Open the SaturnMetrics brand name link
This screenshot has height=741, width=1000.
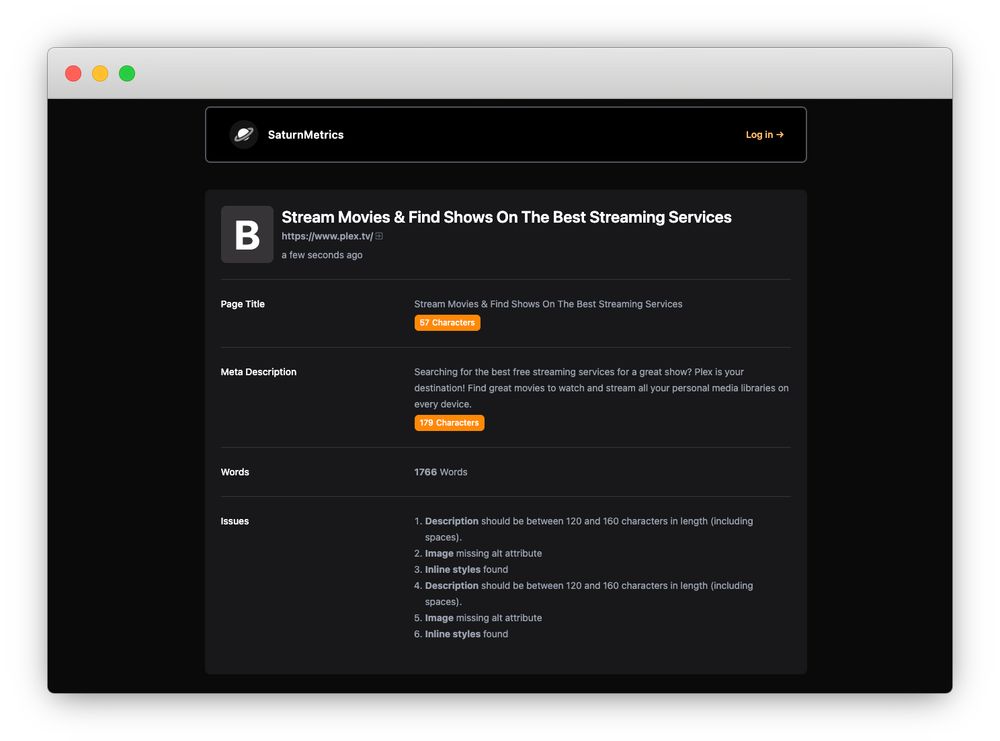click(x=305, y=135)
